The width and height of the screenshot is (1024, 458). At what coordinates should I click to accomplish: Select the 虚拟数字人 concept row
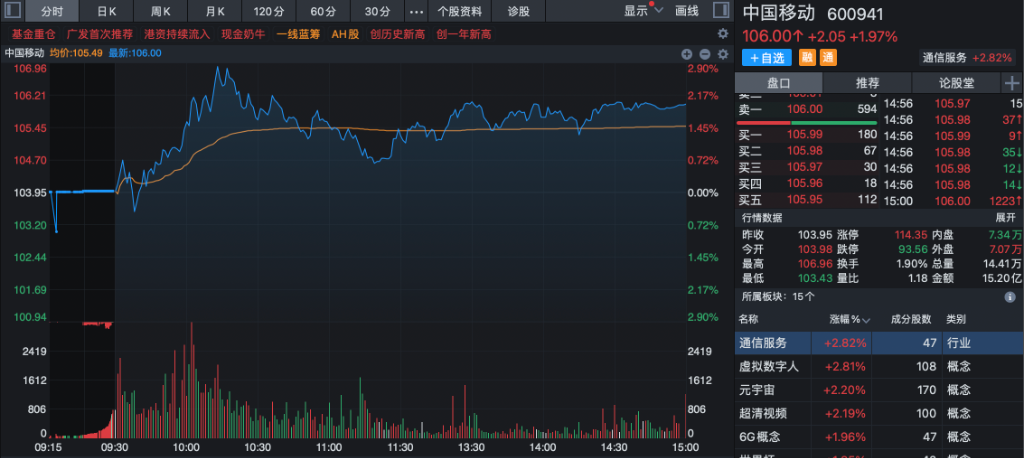879,367
